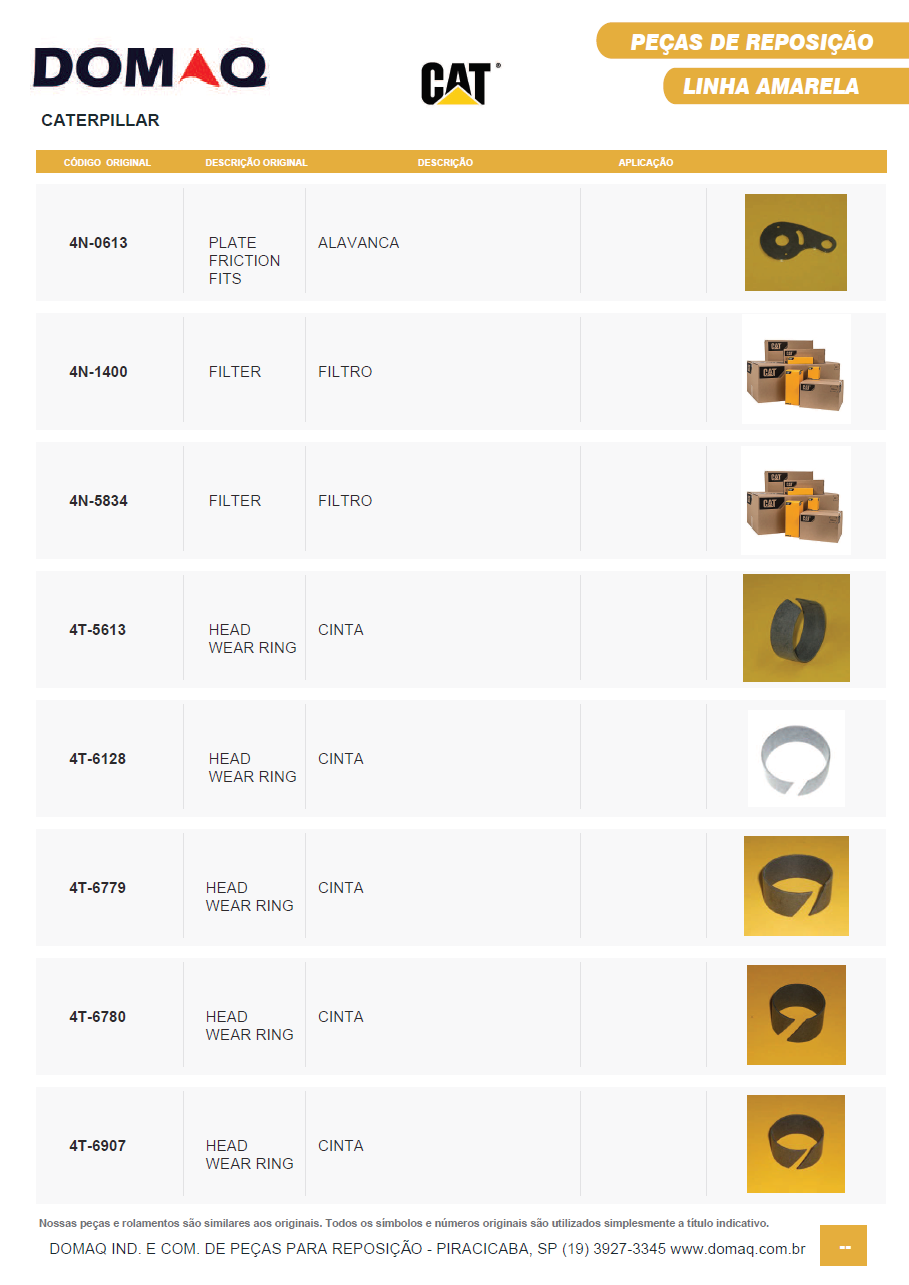Select part code 4T-5613
Screen dimensions: 909x1285
tap(98, 630)
